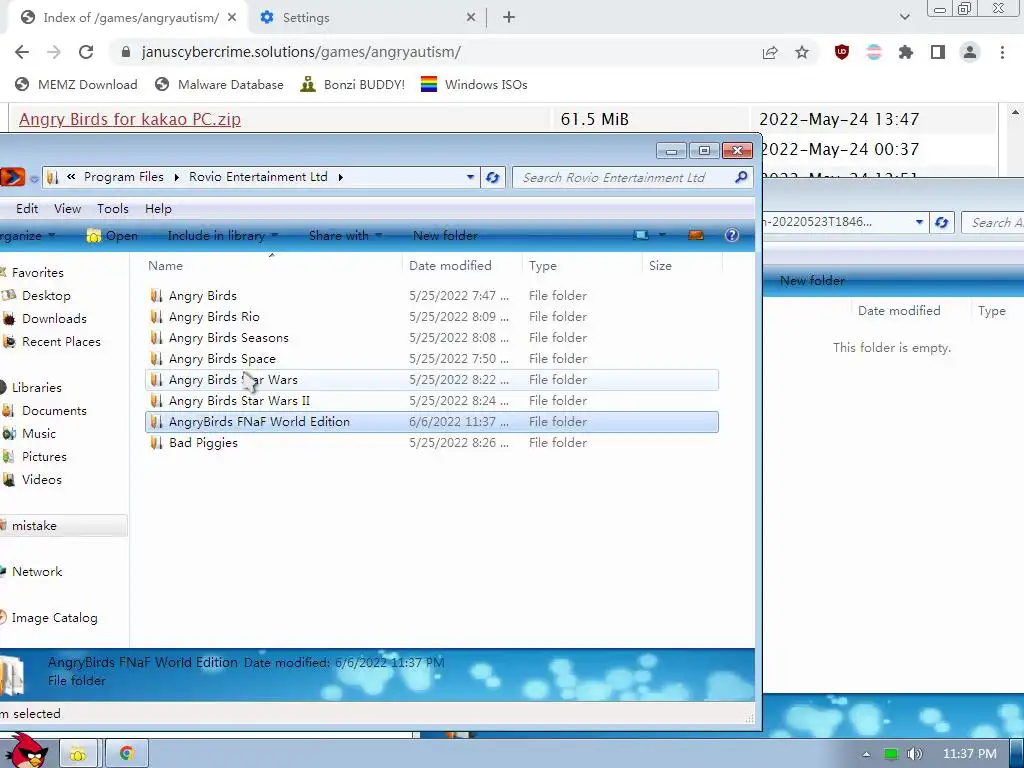Reload the page in Chrome

point(86,52)
